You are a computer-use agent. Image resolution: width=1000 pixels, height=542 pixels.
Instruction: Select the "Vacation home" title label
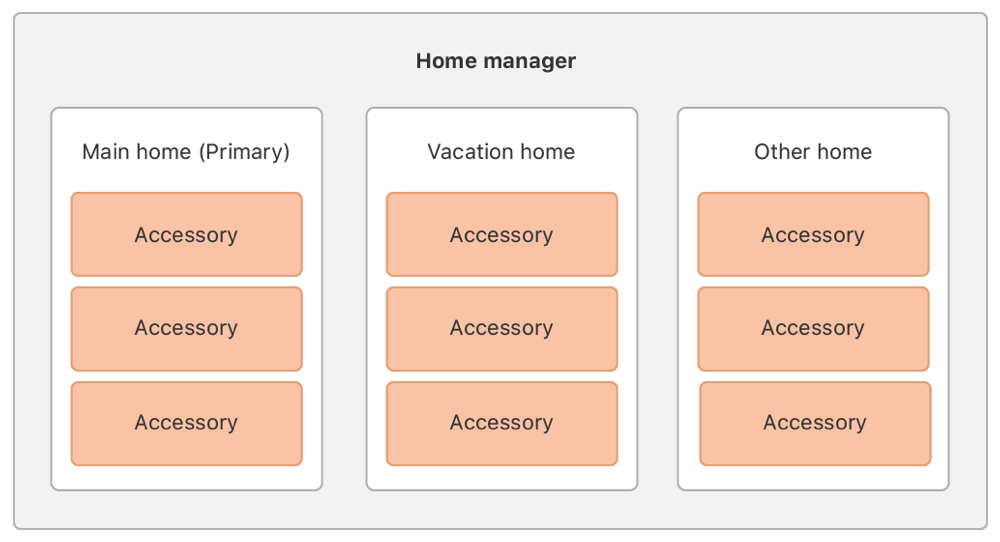pos(501,152)
